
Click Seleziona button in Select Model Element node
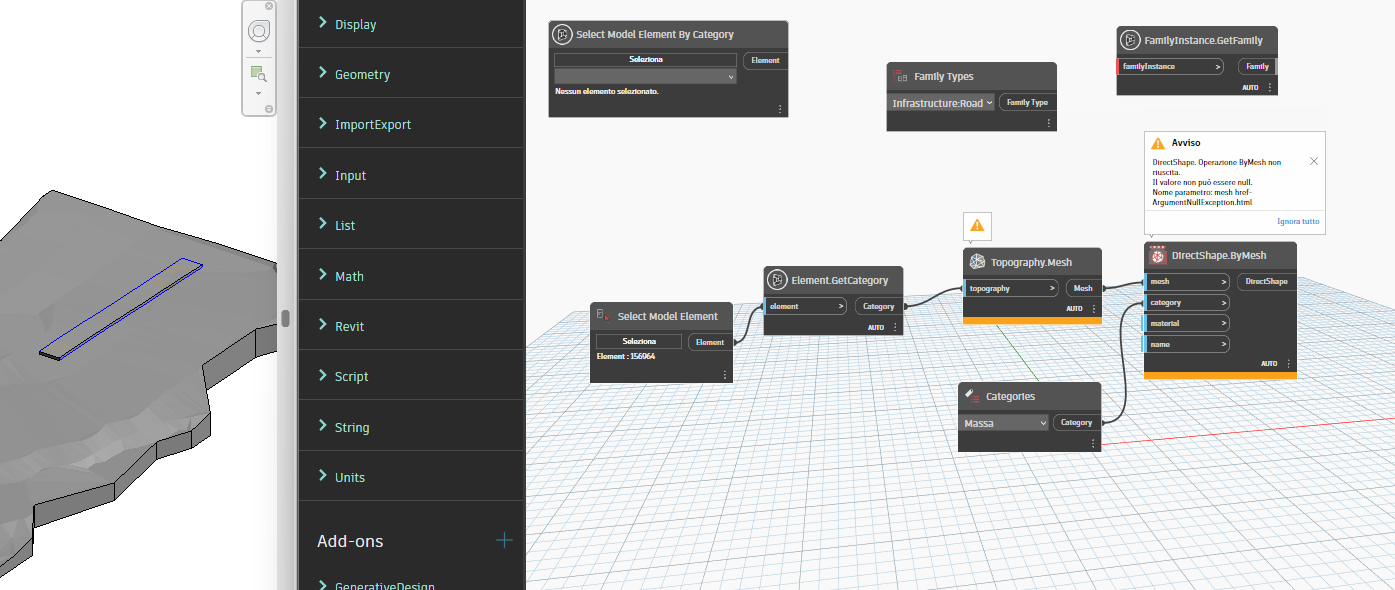(x=639, y=341)
